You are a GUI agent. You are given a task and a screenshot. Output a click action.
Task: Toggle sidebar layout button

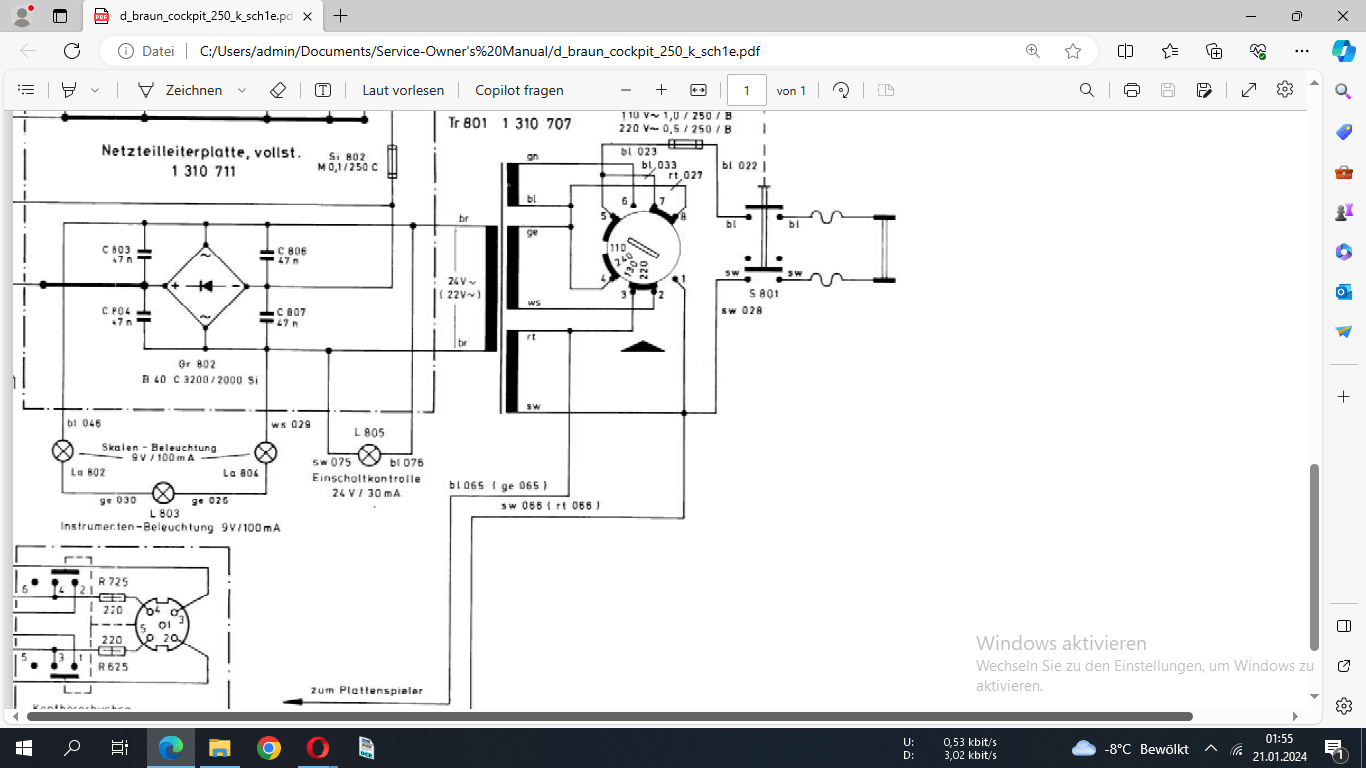[1343, 626]
